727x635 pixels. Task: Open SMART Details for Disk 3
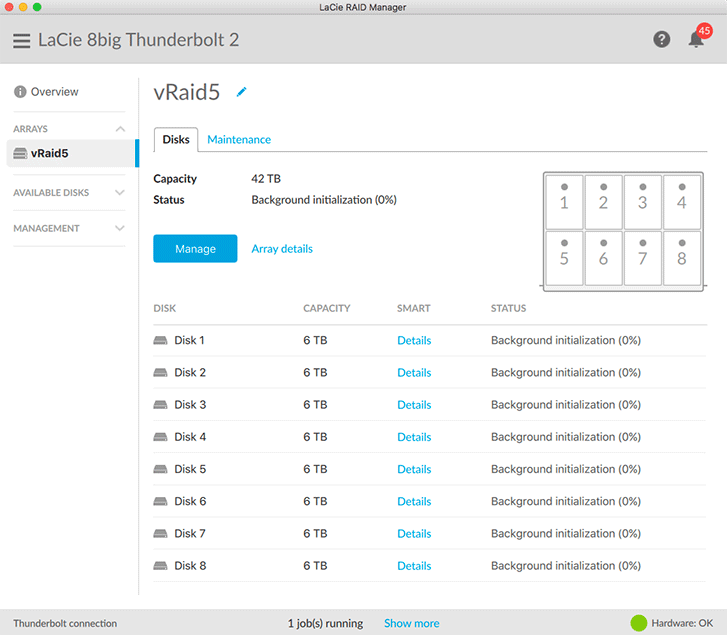point(414,405)
